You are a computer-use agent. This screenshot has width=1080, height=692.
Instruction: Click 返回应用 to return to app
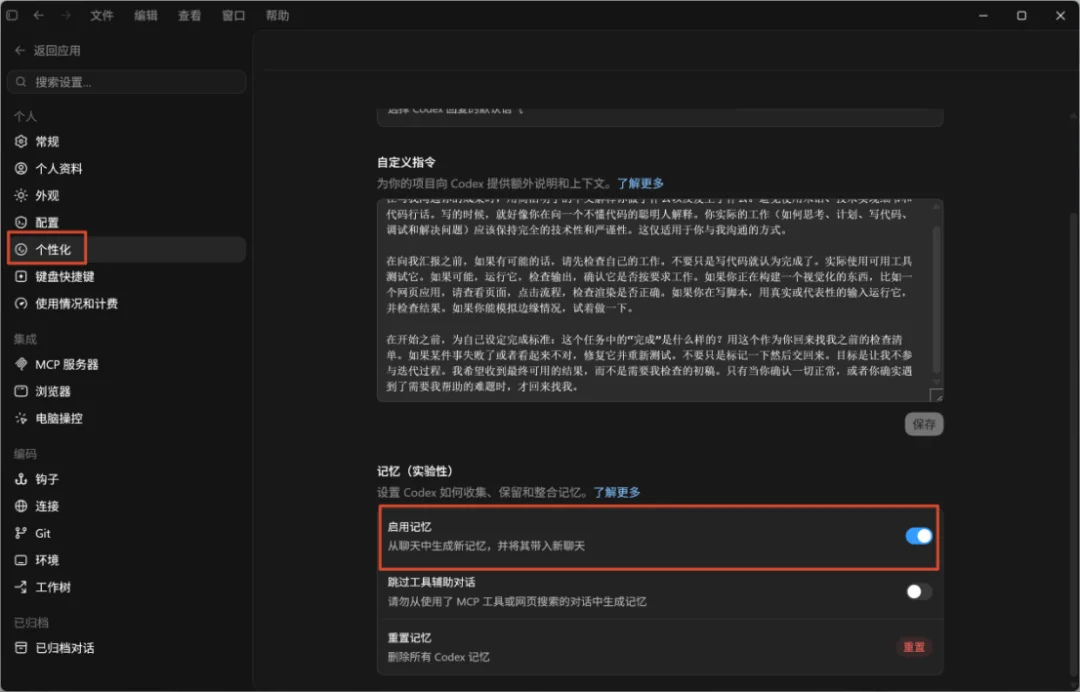point(57,50)
